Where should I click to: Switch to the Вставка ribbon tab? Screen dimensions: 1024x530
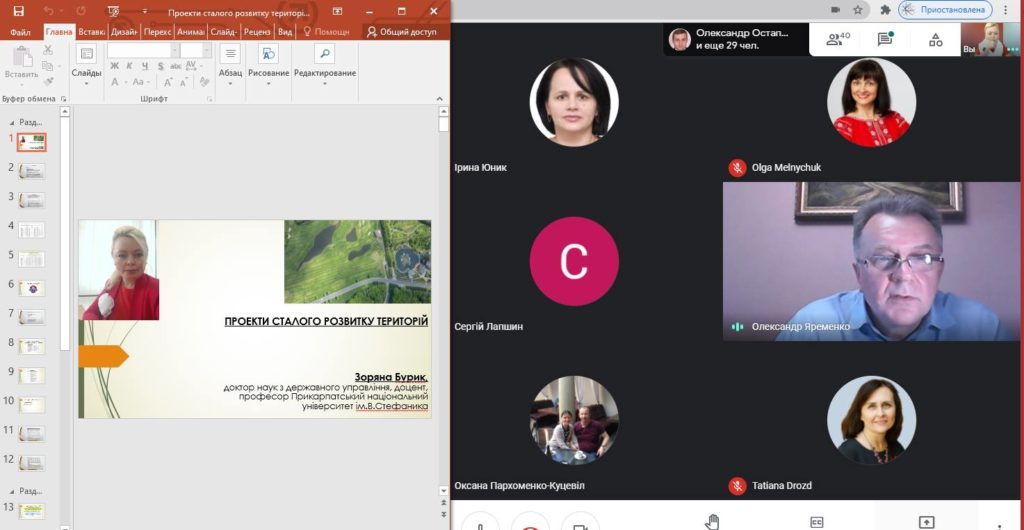click(x=92, y=31)
